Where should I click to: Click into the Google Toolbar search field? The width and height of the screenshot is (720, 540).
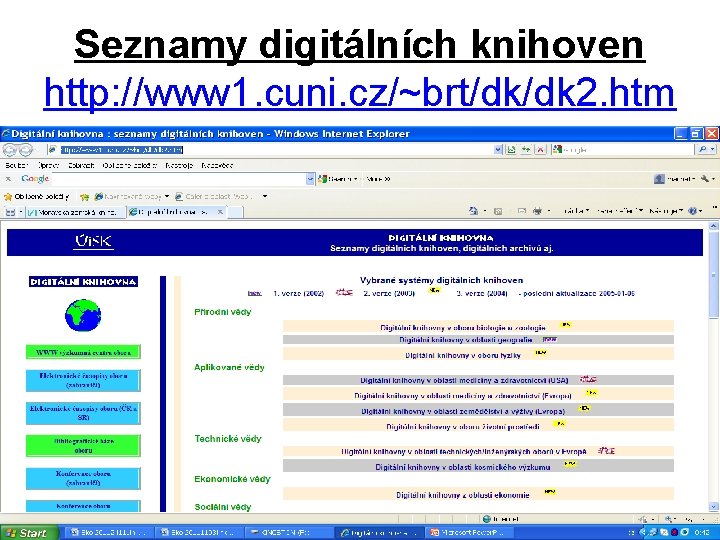179,179
